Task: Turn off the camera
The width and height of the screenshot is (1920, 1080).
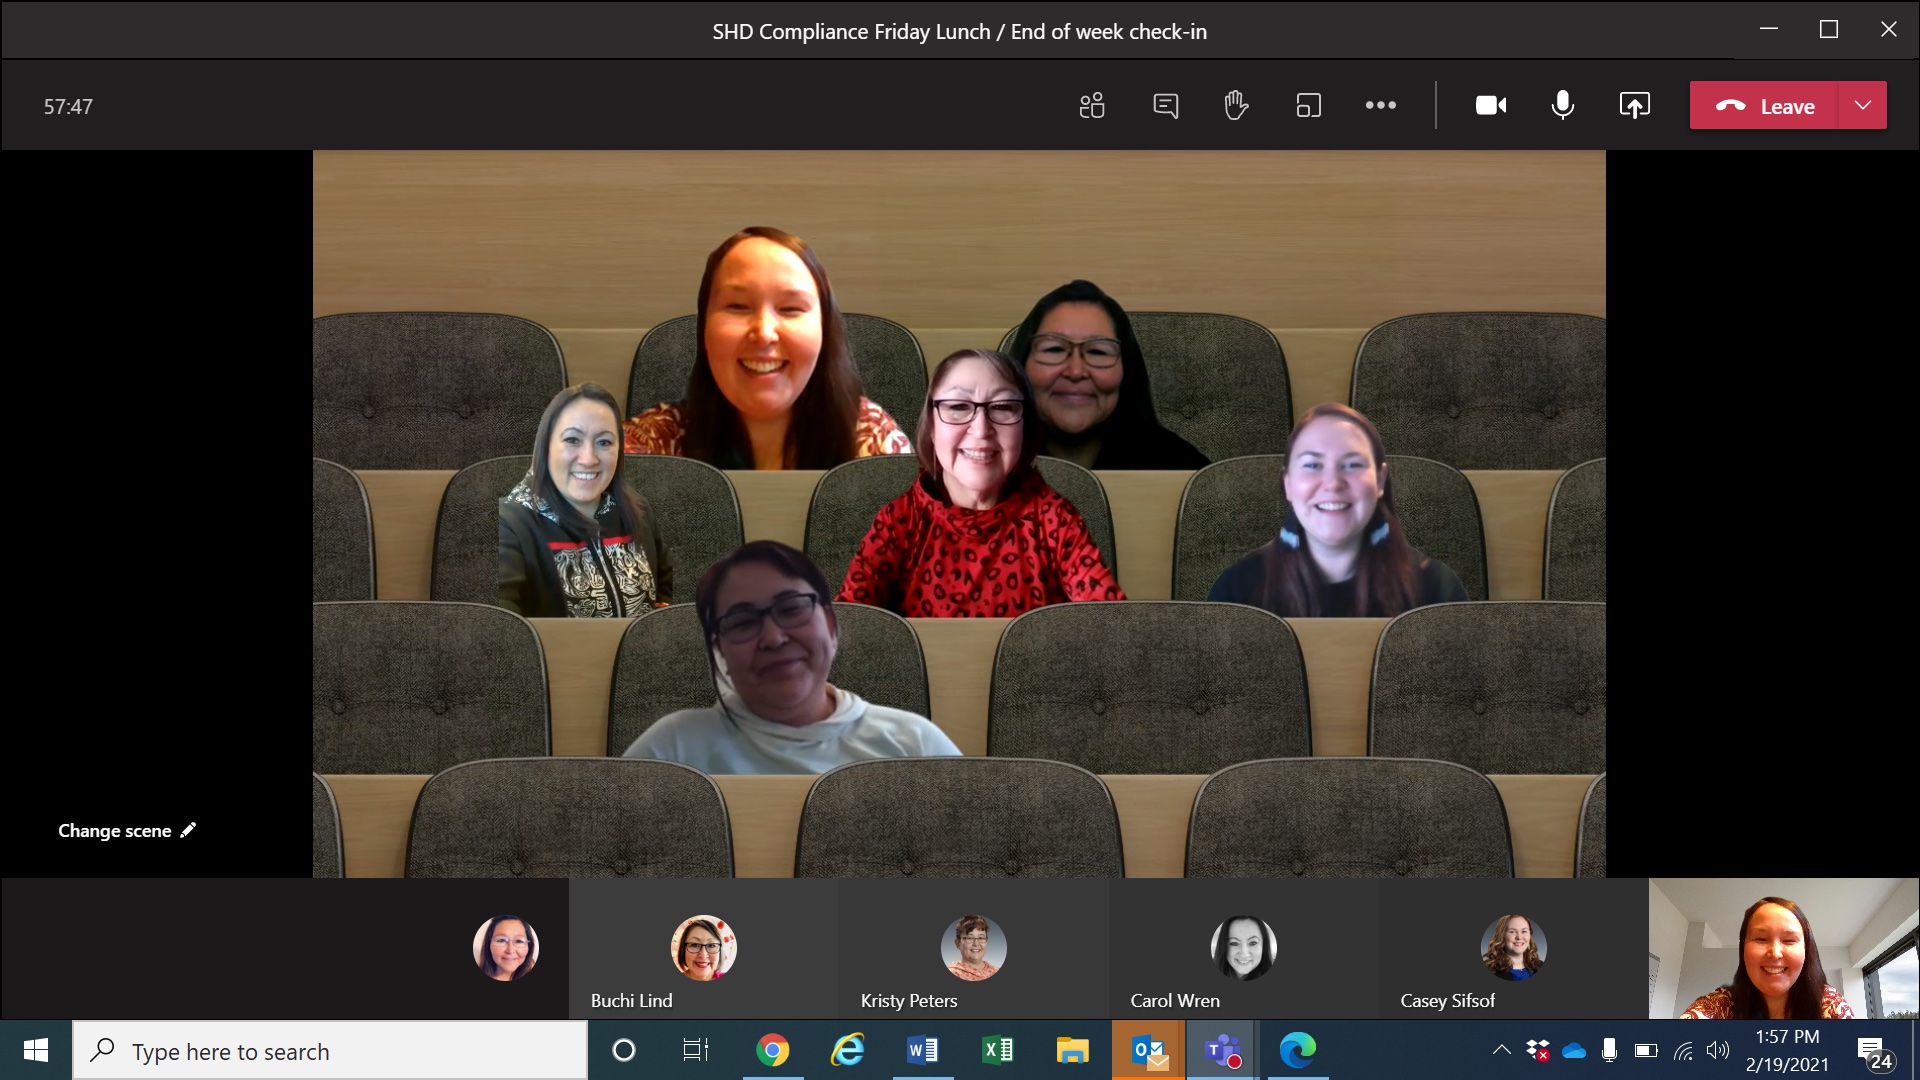Action: point(1490,106)
